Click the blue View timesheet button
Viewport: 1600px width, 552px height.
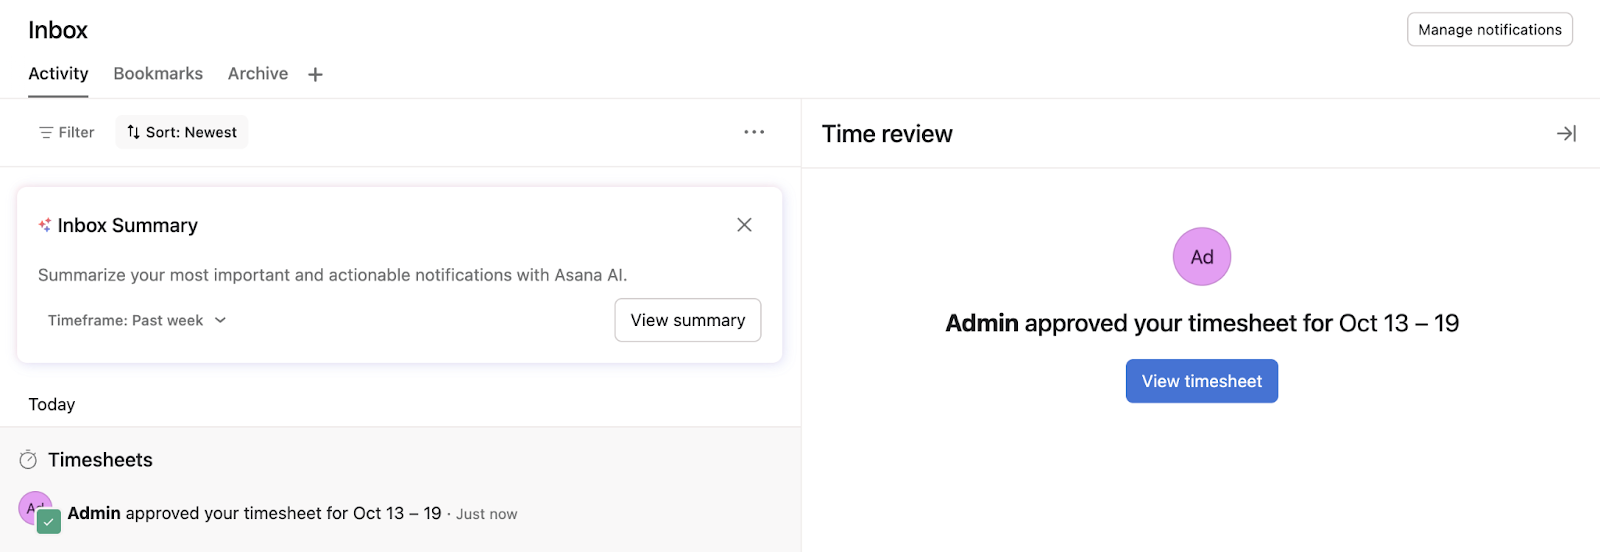click(x=1201, y=381)
